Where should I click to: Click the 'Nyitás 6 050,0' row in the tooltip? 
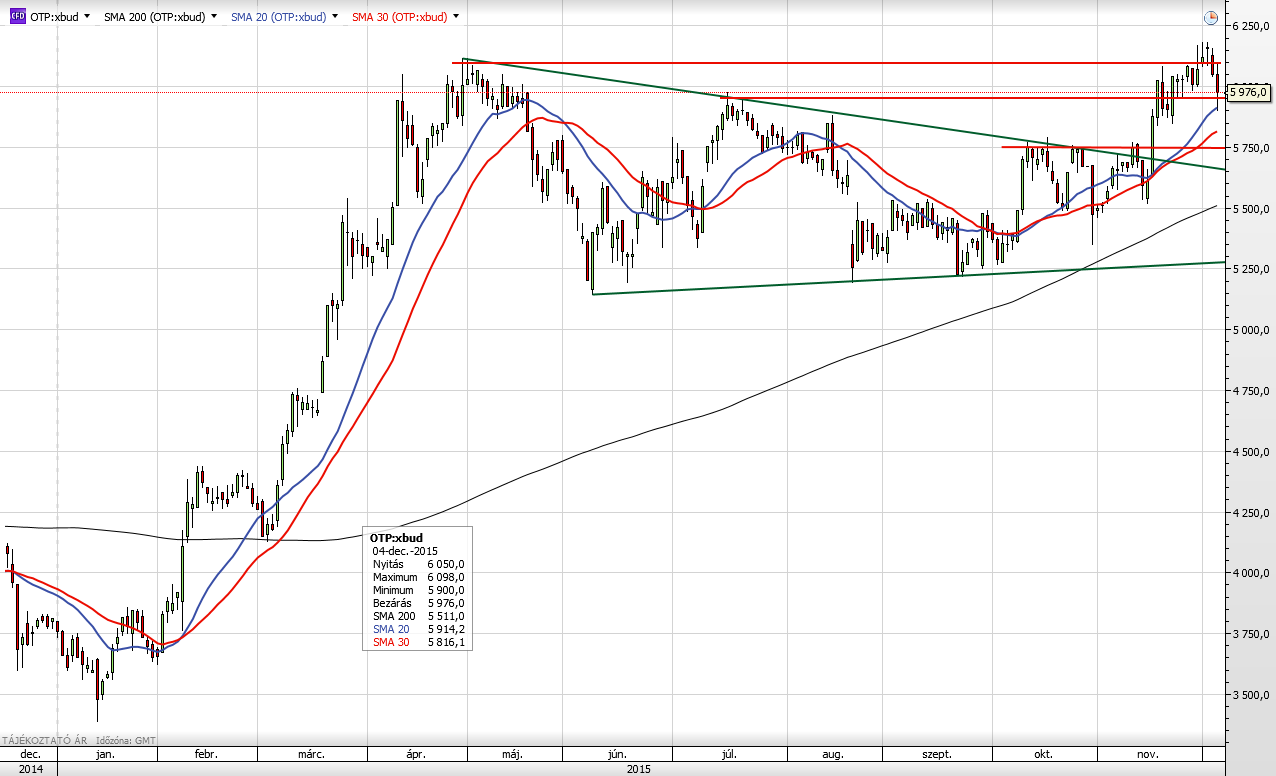[x=418, y=564]
